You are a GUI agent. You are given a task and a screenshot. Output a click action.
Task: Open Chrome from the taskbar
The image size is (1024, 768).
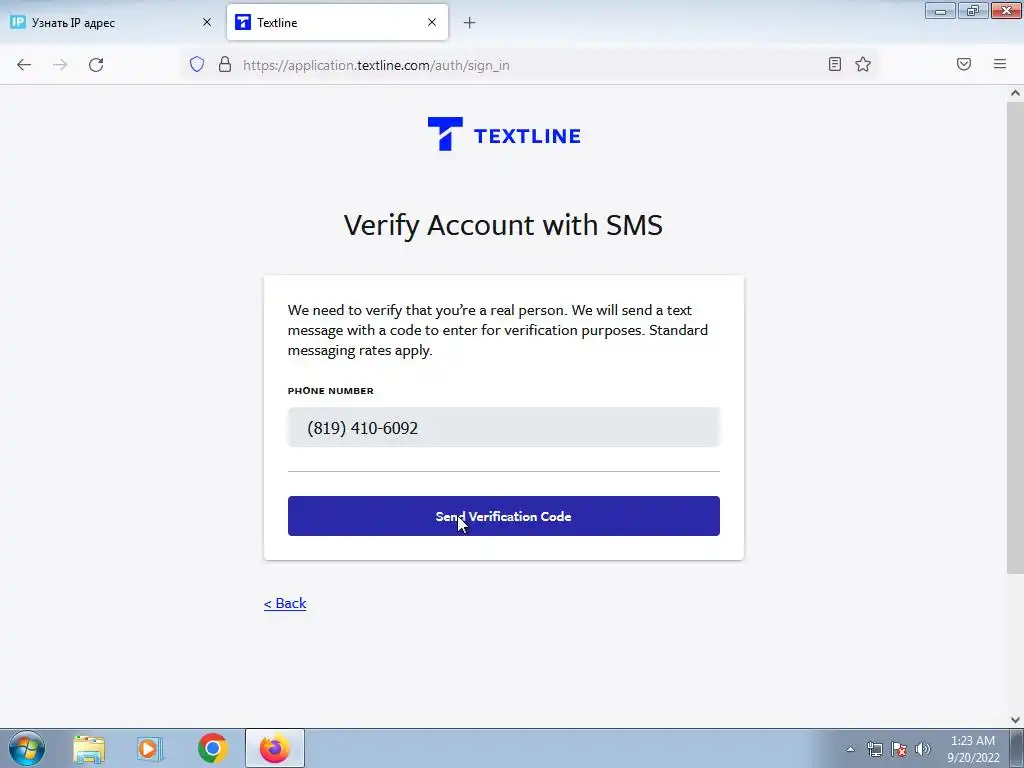212,748
